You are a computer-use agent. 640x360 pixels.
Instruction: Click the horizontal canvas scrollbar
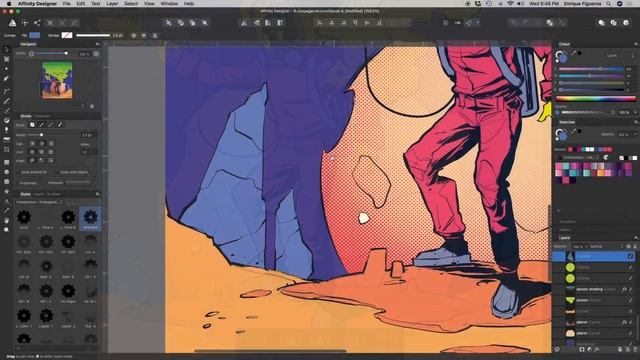tap(270, 350)
